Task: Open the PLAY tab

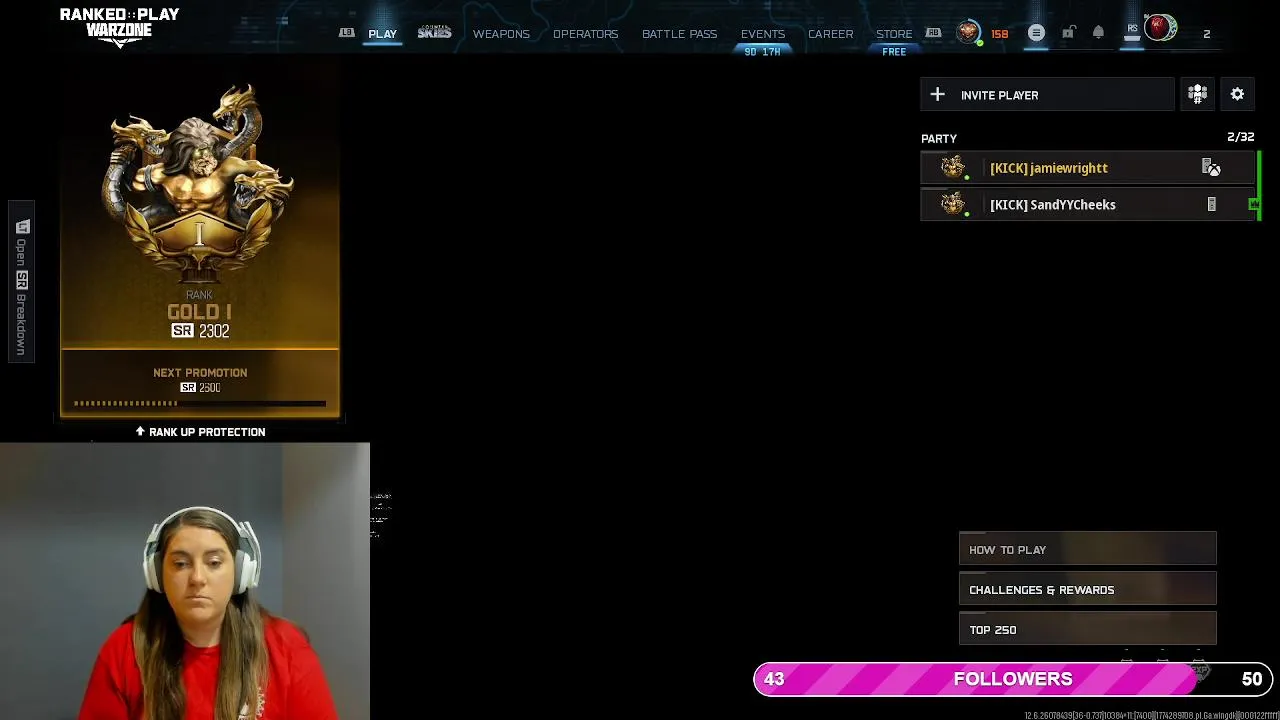Action: tap(382, 34)
